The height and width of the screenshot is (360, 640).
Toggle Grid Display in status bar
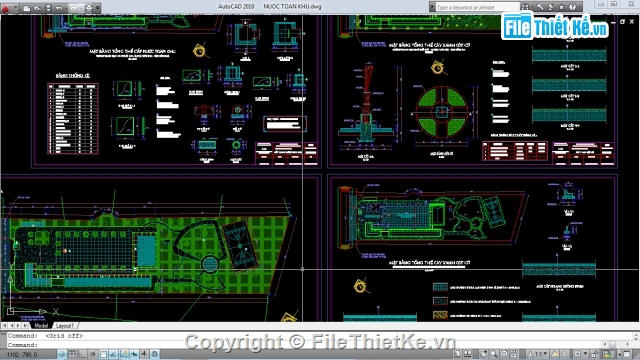point(72,354)
